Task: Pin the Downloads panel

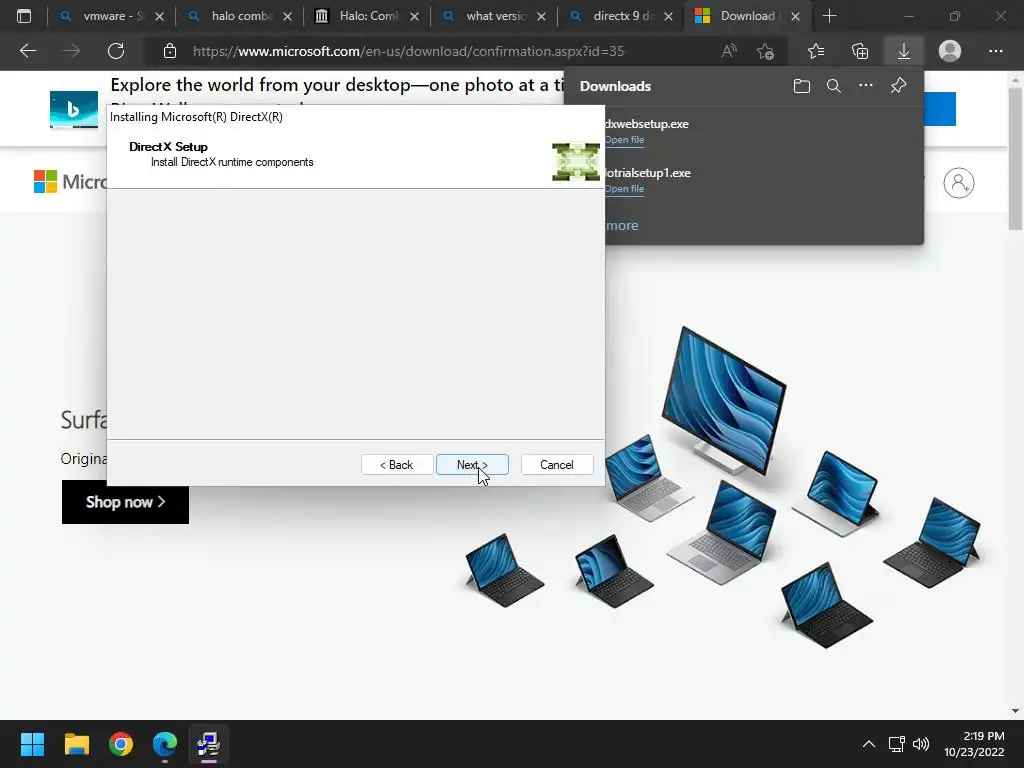Action: [x=899, y=86]
